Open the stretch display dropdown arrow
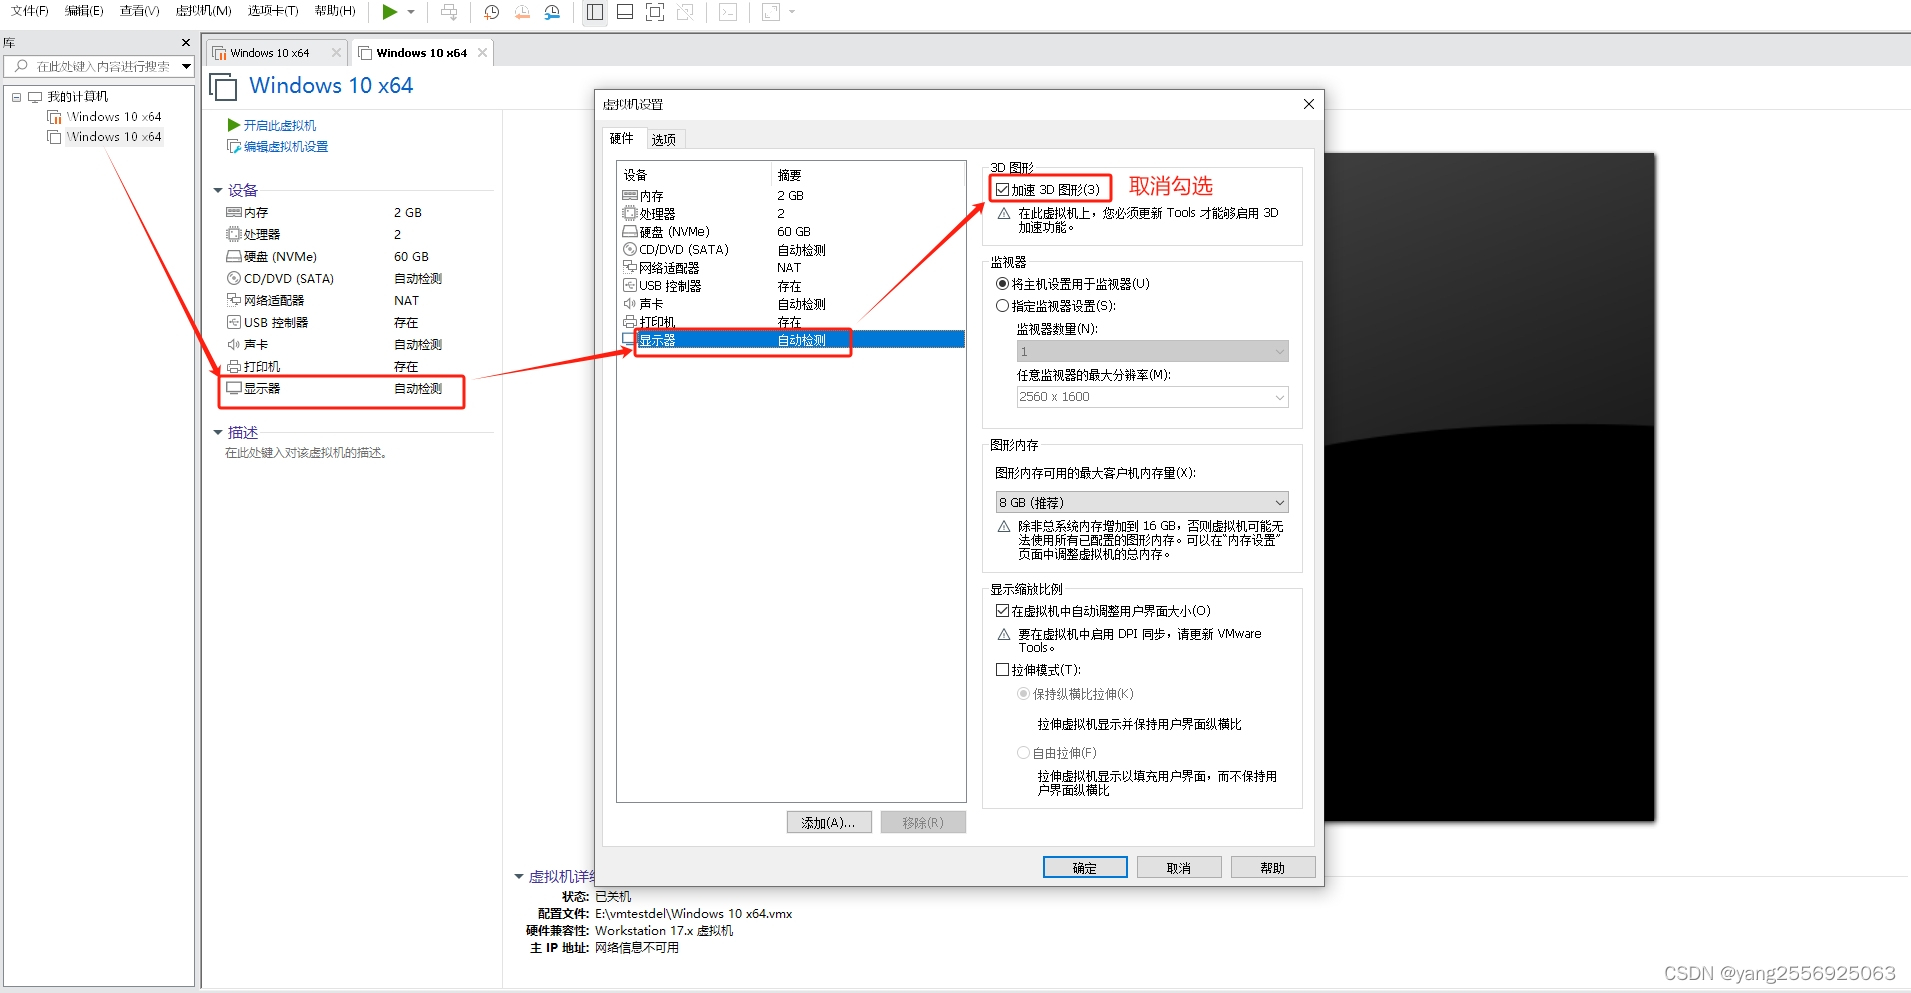This screenshot has height=993, width=1911. [792, 12]
